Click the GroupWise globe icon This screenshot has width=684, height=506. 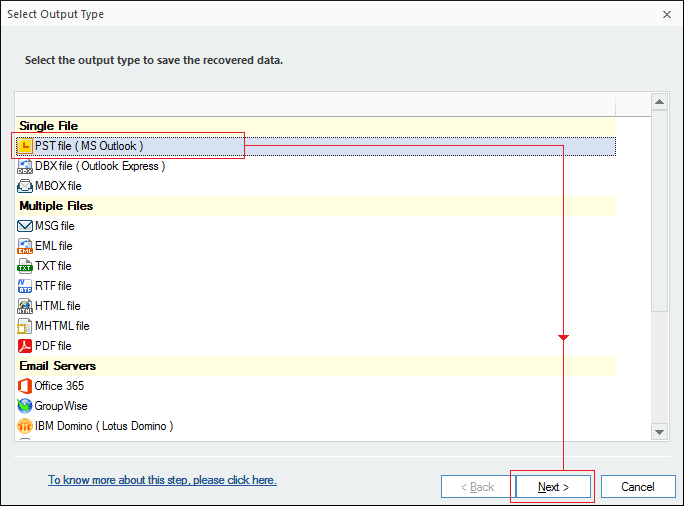coord(25,406)
